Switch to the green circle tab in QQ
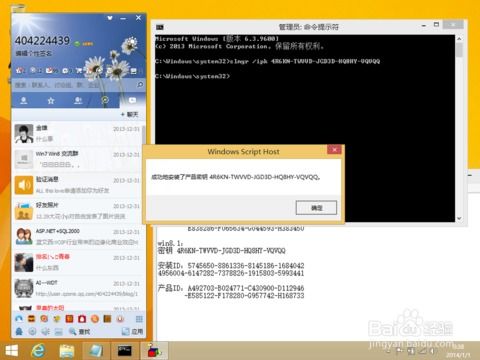The height and width of the screenshot is (360, 480). pyautogui.click(x=105, y=100)
